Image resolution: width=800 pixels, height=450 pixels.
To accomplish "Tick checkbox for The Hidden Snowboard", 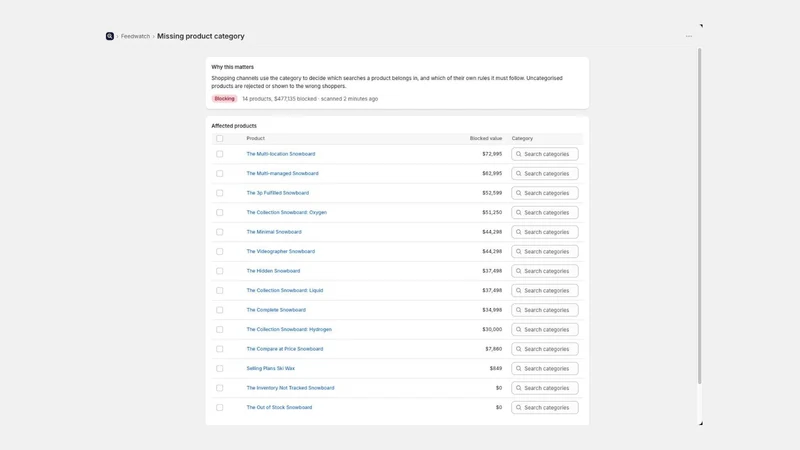I will tap(219, 271).
